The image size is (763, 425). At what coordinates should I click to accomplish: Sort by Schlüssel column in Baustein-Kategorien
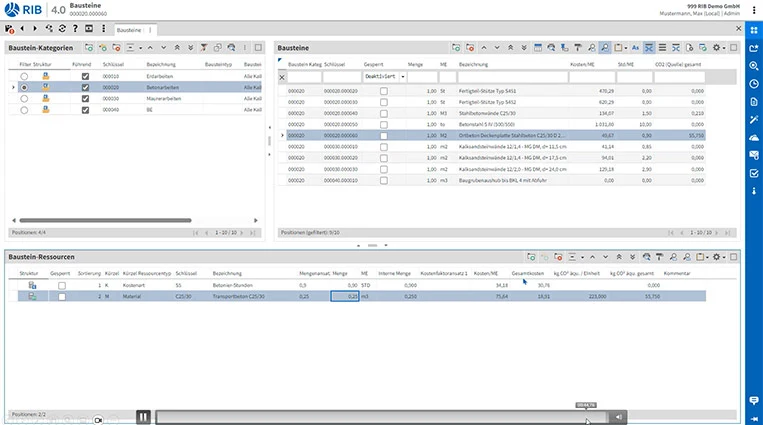coord(112,64)
